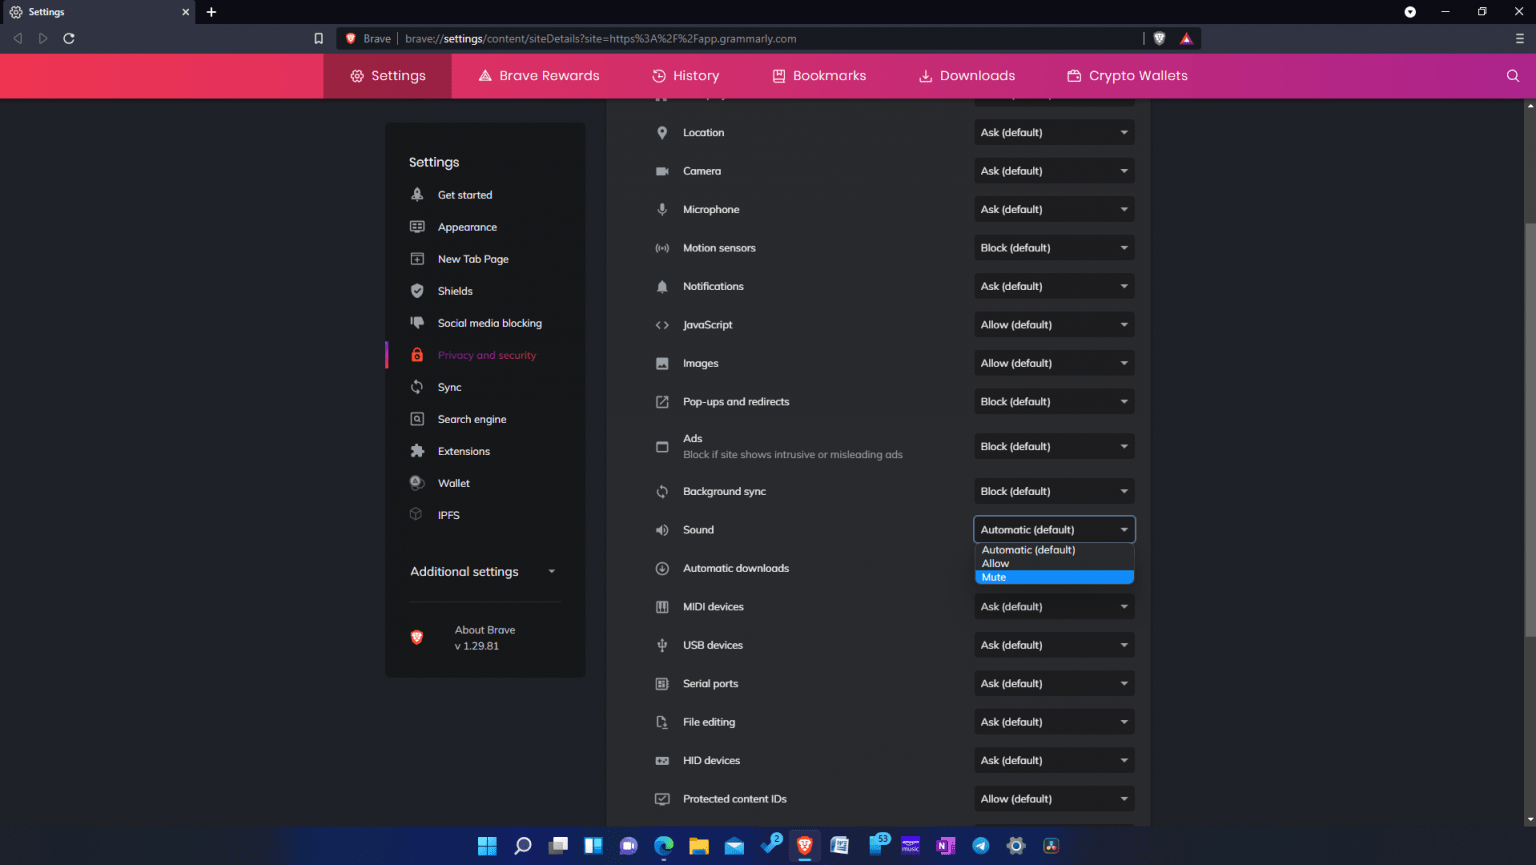This screenshot has width=1536, height=865.
Task: Select the Shields section icon in sidebar
Action: click(417, 291)
